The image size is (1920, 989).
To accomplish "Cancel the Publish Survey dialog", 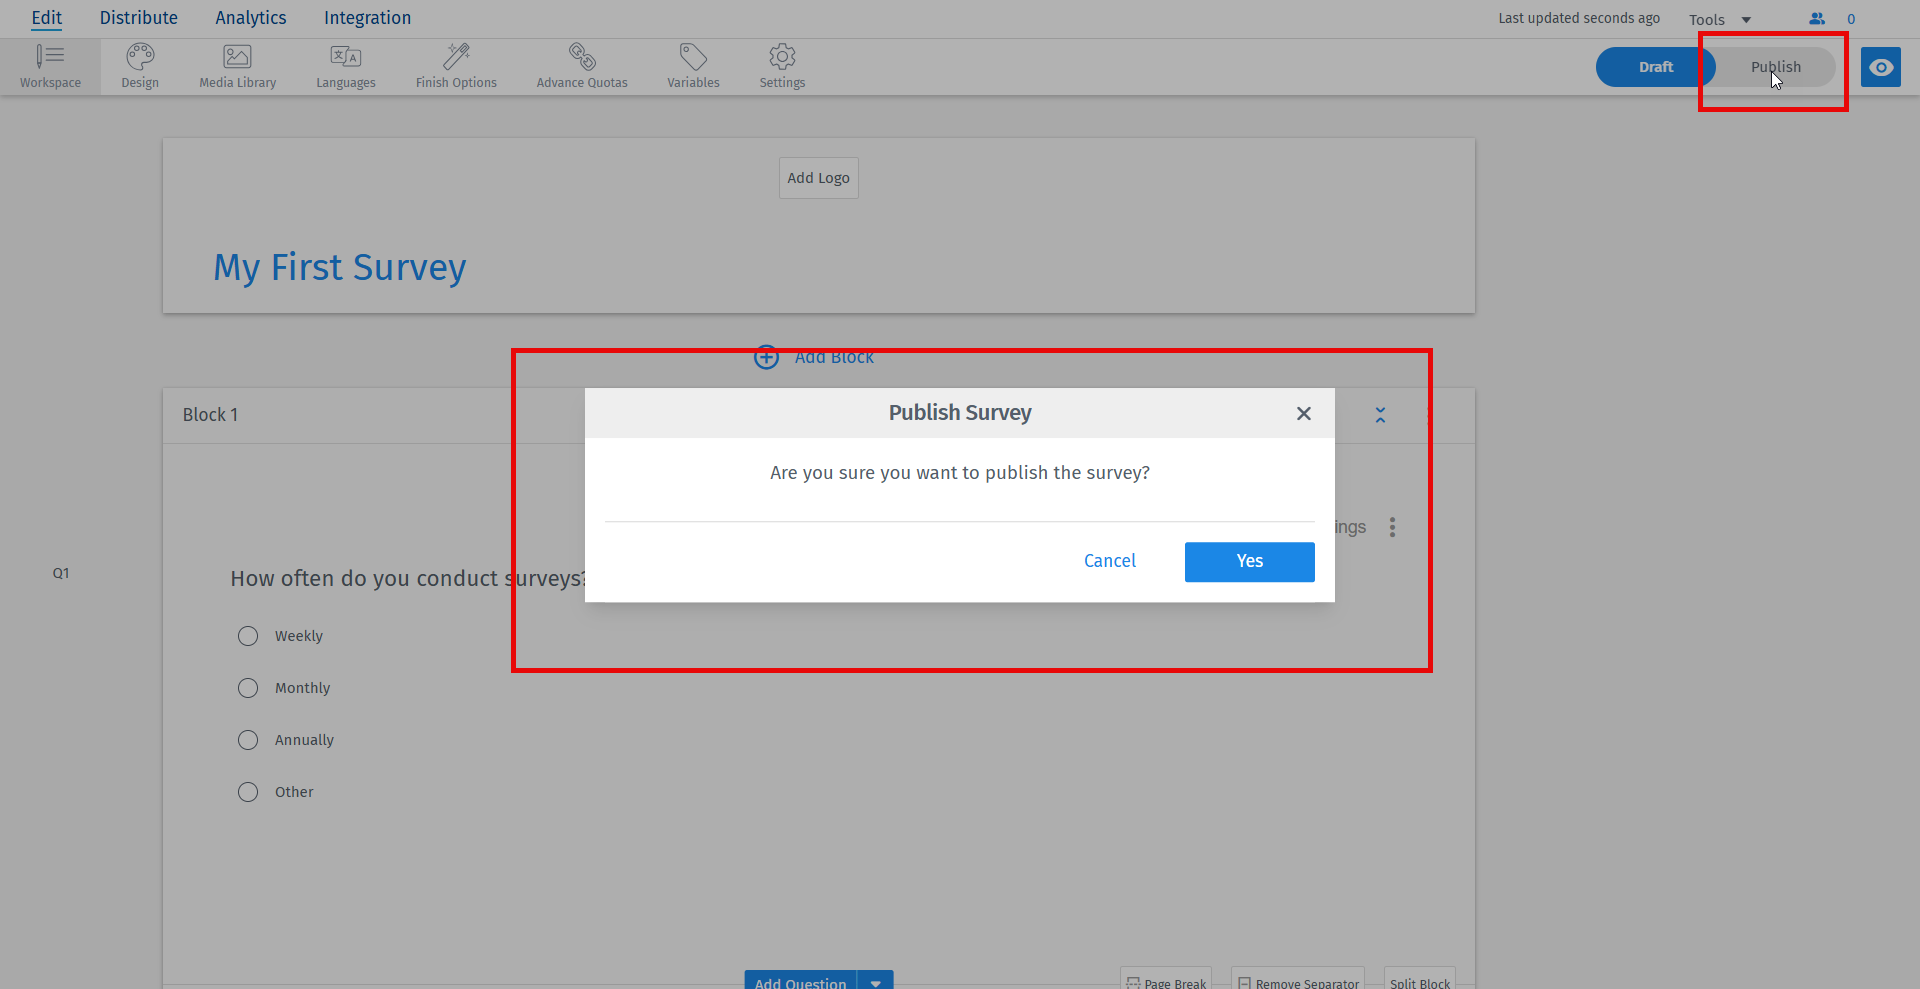I will [1109, 561].
